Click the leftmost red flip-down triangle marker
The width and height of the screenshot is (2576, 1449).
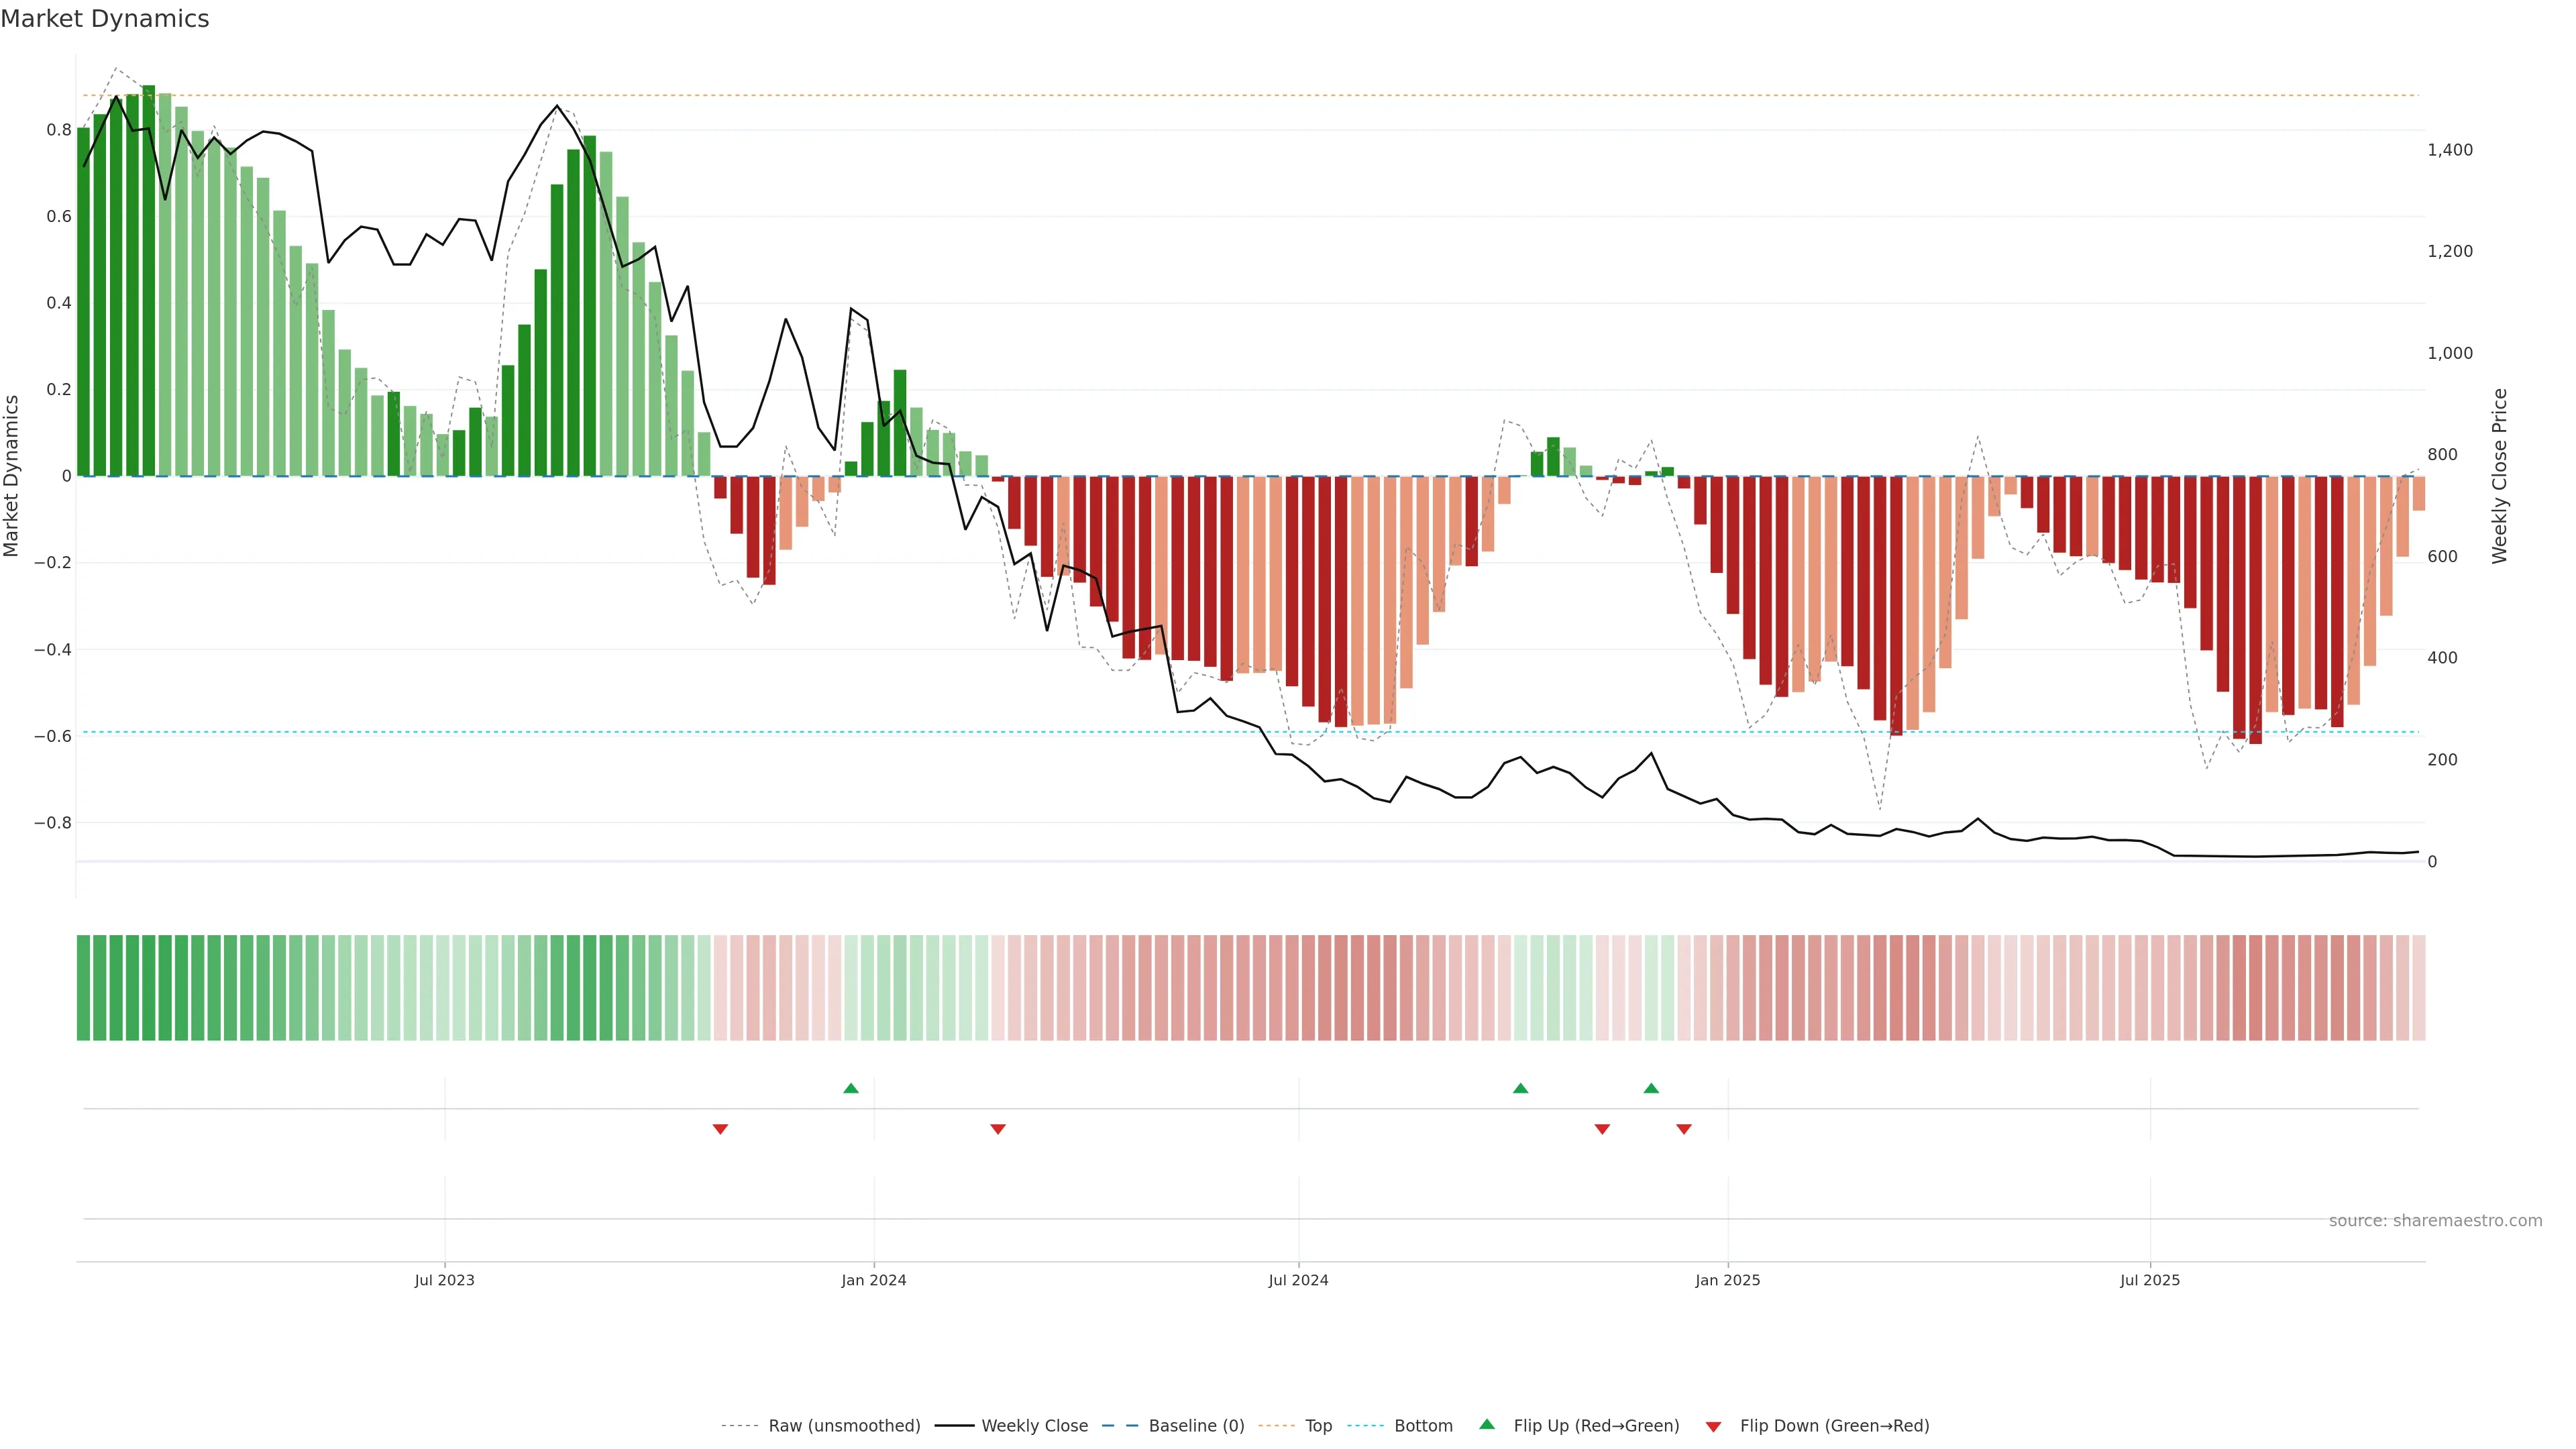pos(720,1129)
